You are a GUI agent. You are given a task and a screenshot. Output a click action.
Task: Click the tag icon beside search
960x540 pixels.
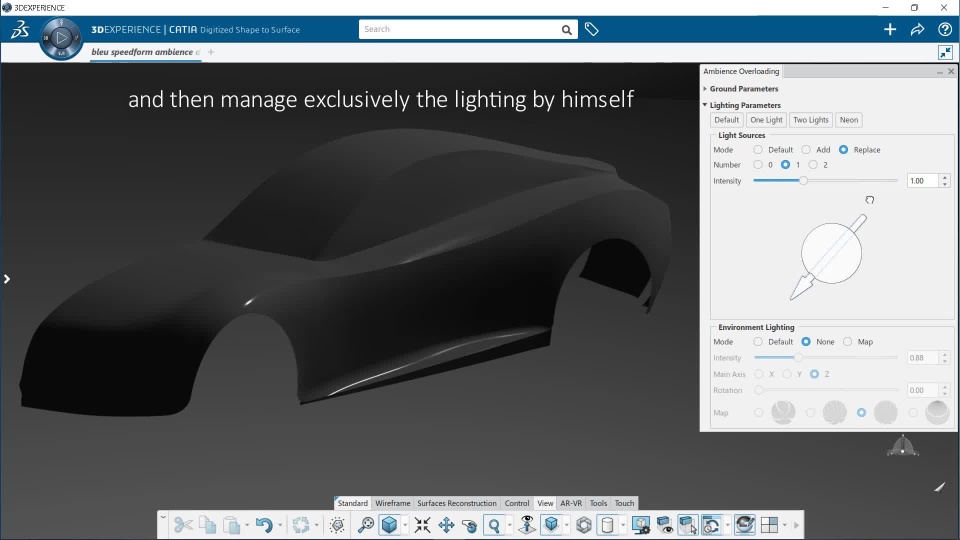[x=592, y=30]
